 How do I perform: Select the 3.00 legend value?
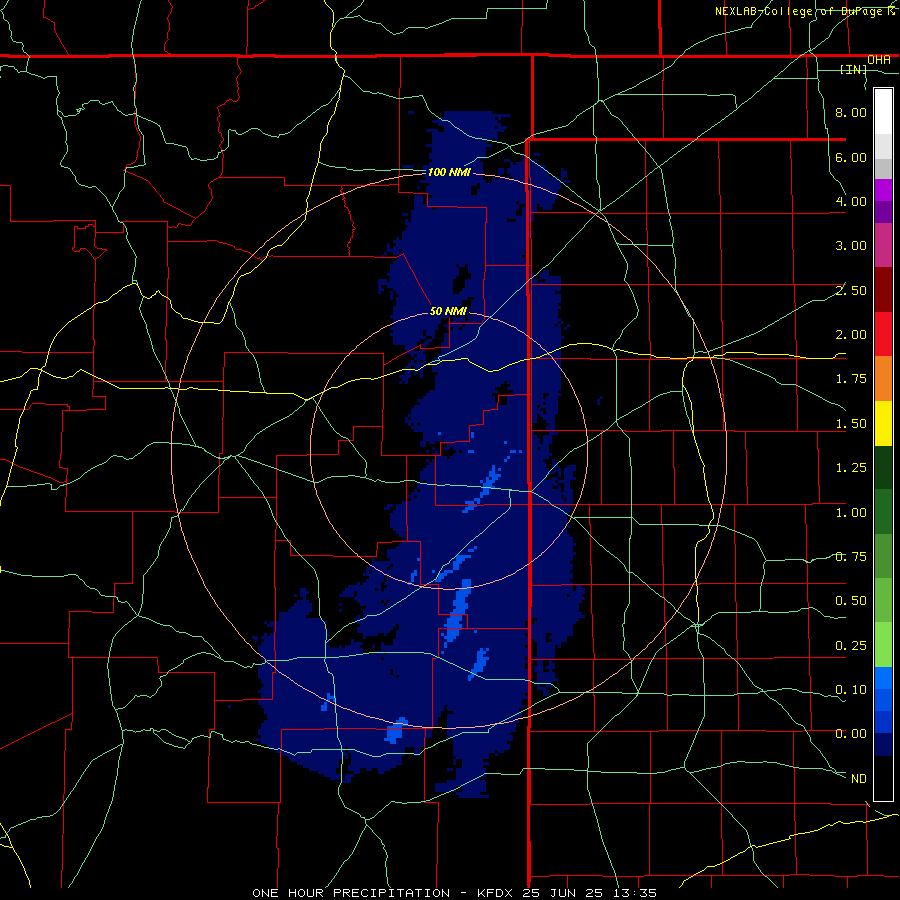(x=851, y=246)
